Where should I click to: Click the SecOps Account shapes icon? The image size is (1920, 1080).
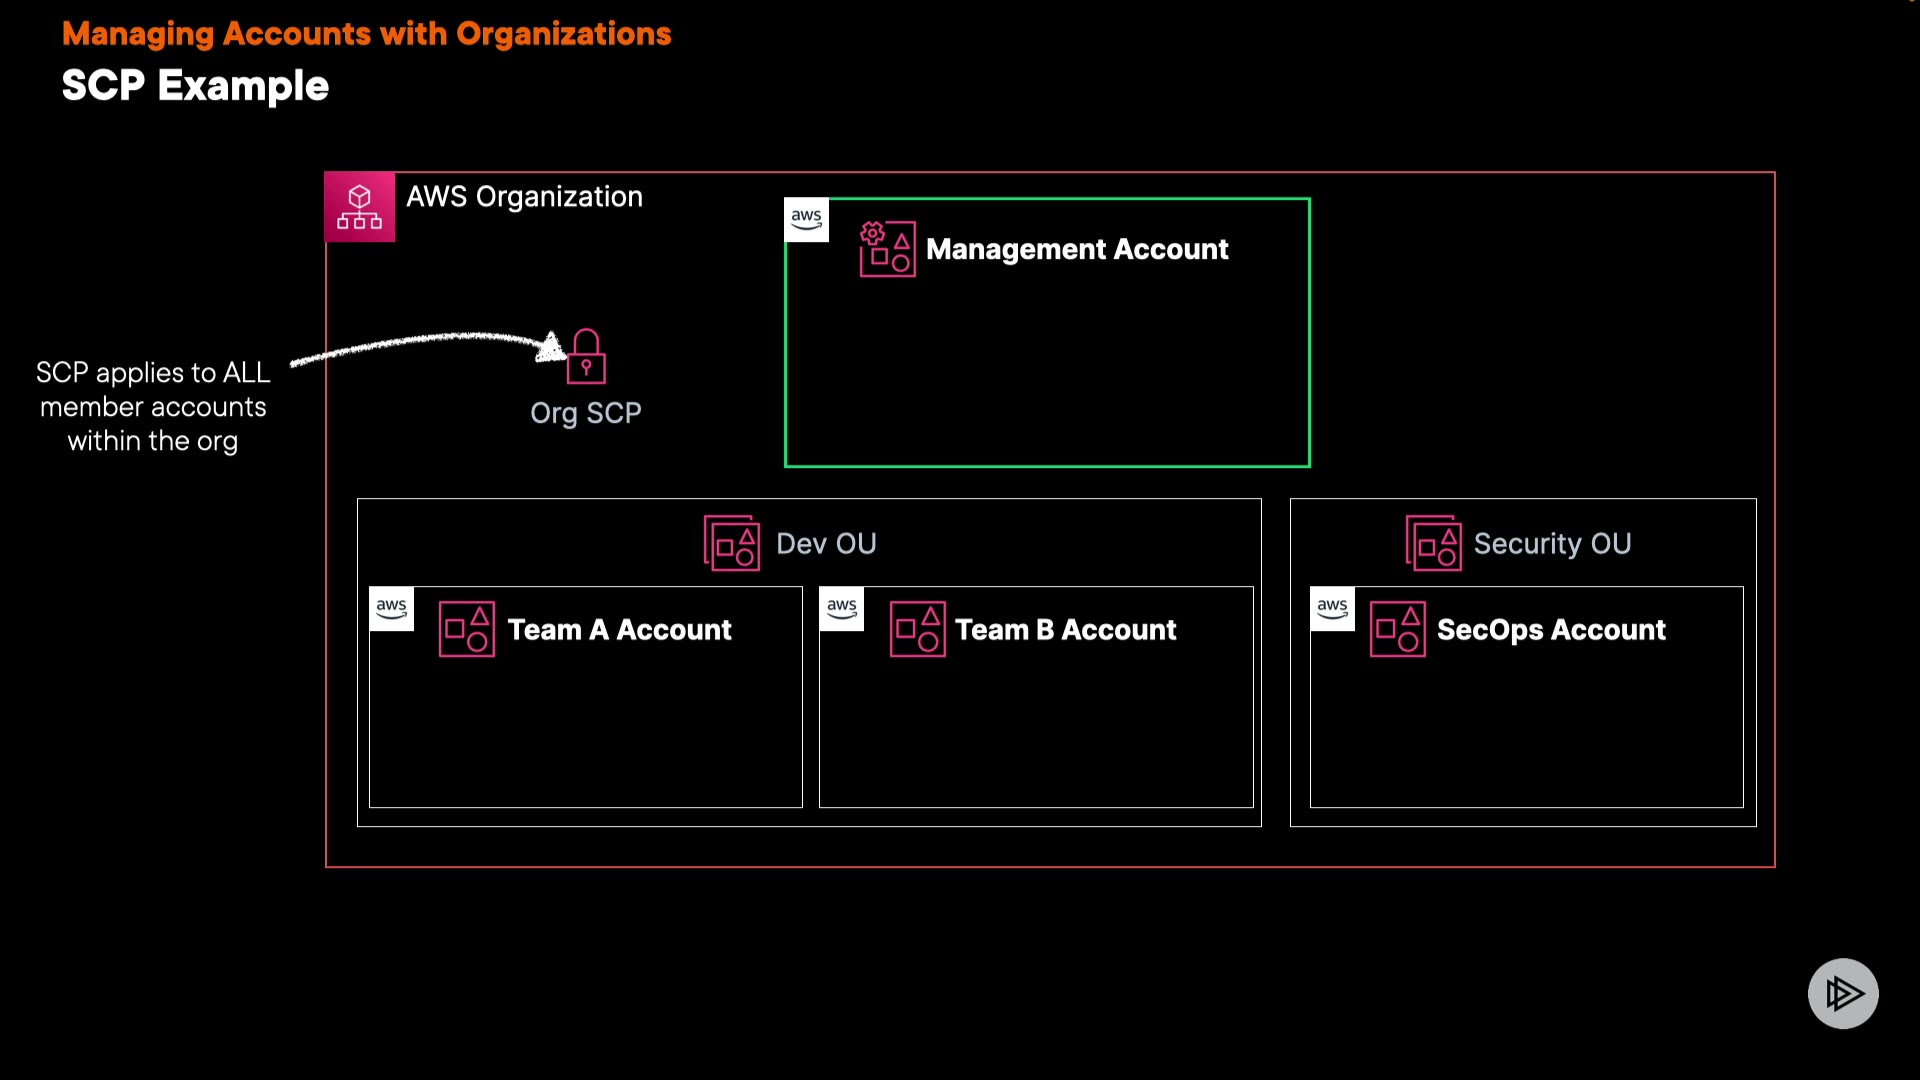(1397, 629)
